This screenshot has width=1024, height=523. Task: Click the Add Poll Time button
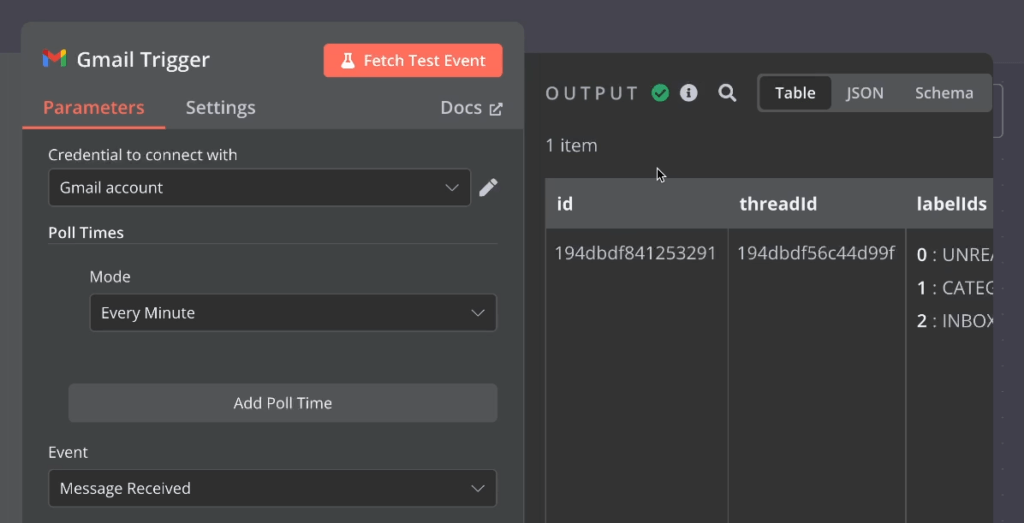[282, 403]
